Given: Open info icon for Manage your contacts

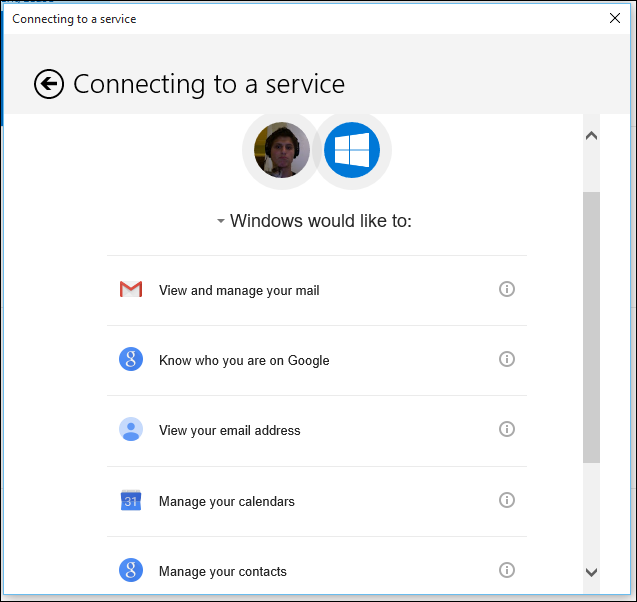Looking at the screenshot, I should pyautogui.click(x=507, y=570).
